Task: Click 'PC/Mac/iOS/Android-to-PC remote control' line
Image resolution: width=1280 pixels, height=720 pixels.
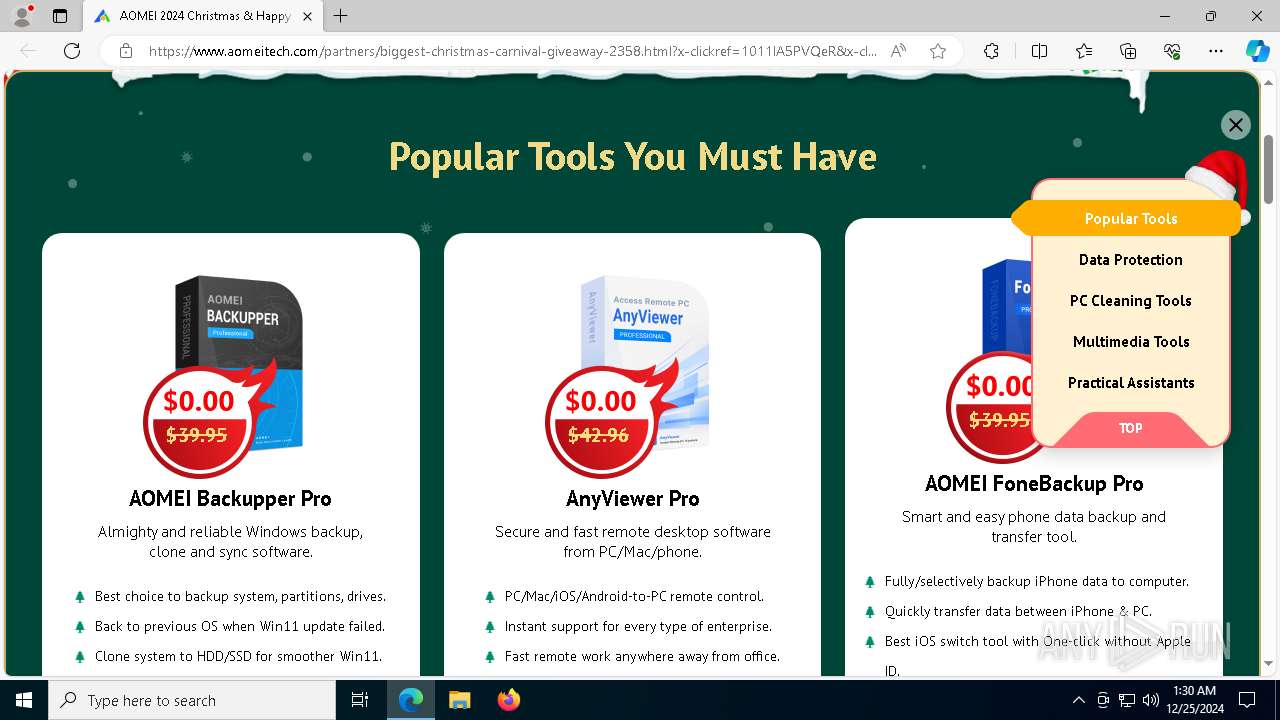Action: pos(634,596)
